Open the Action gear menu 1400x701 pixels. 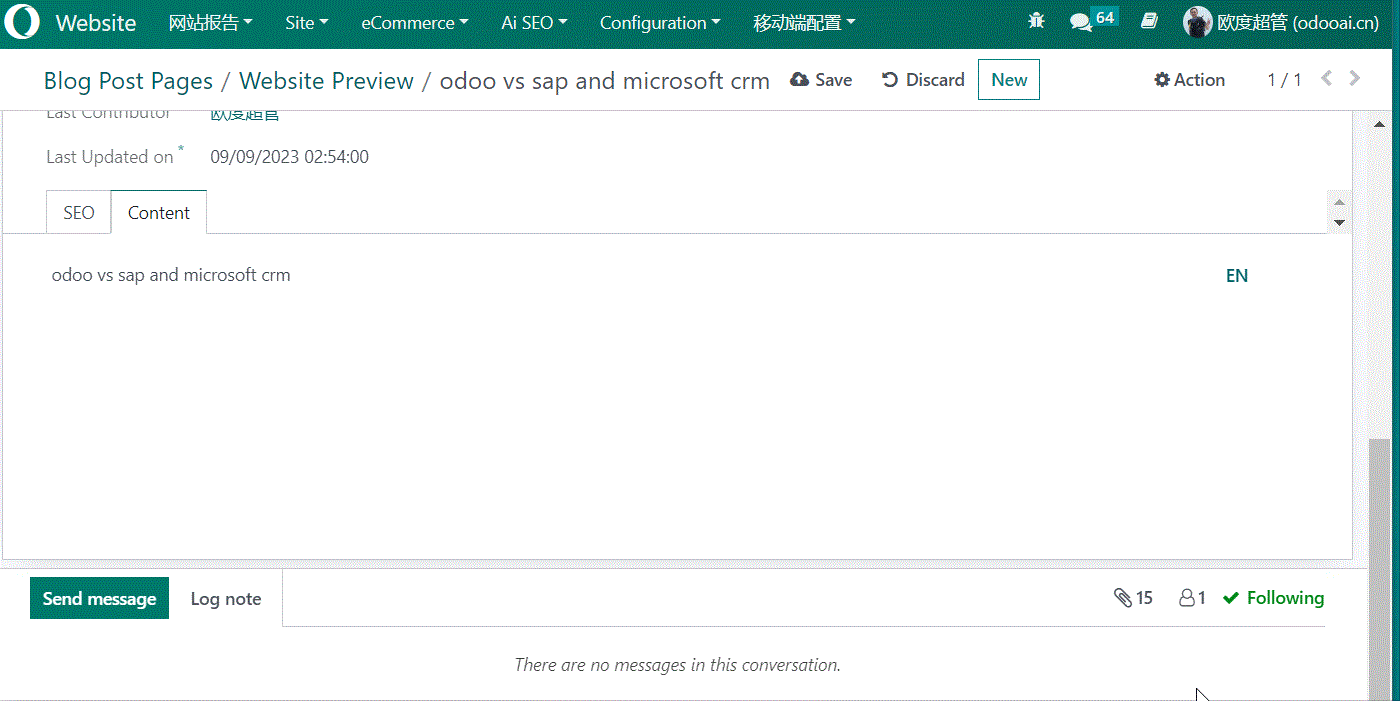1189,80
